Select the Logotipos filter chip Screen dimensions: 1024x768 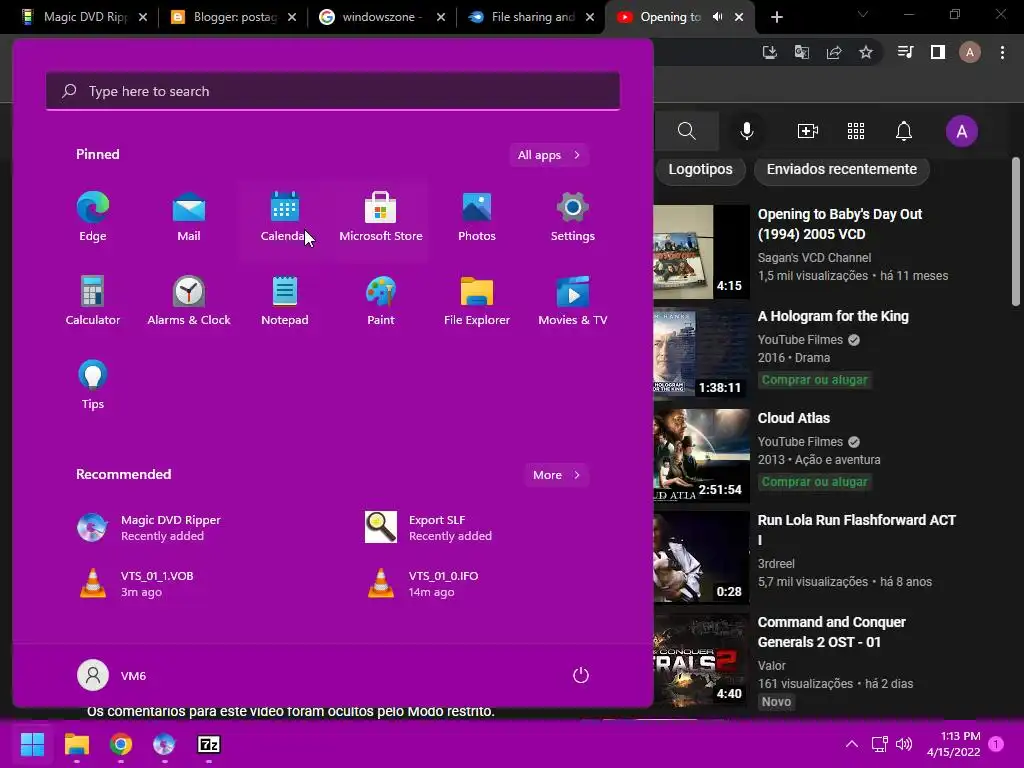(x=700, y=169)
